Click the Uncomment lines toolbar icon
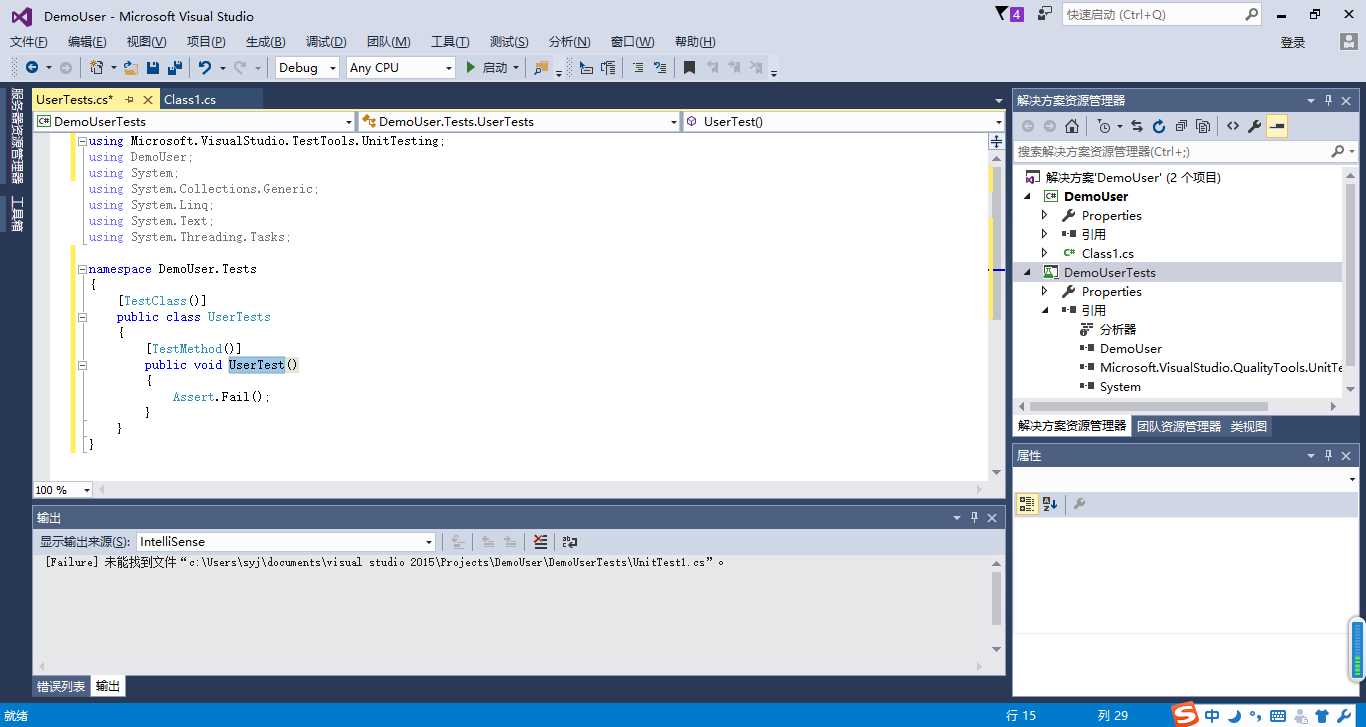This screenshot has height=727, width=1366. click(659, 67)
